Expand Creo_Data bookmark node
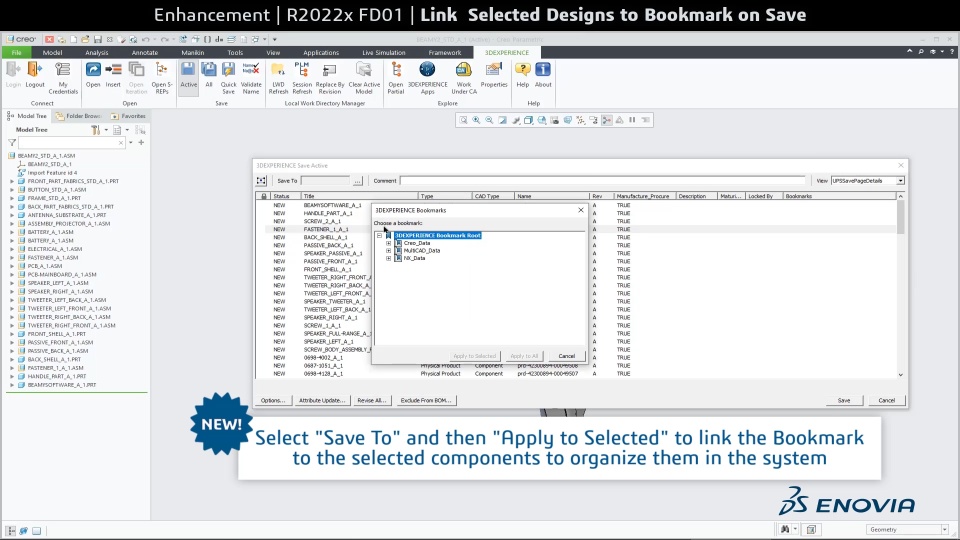The image size is (960, 540). (388, 243)
